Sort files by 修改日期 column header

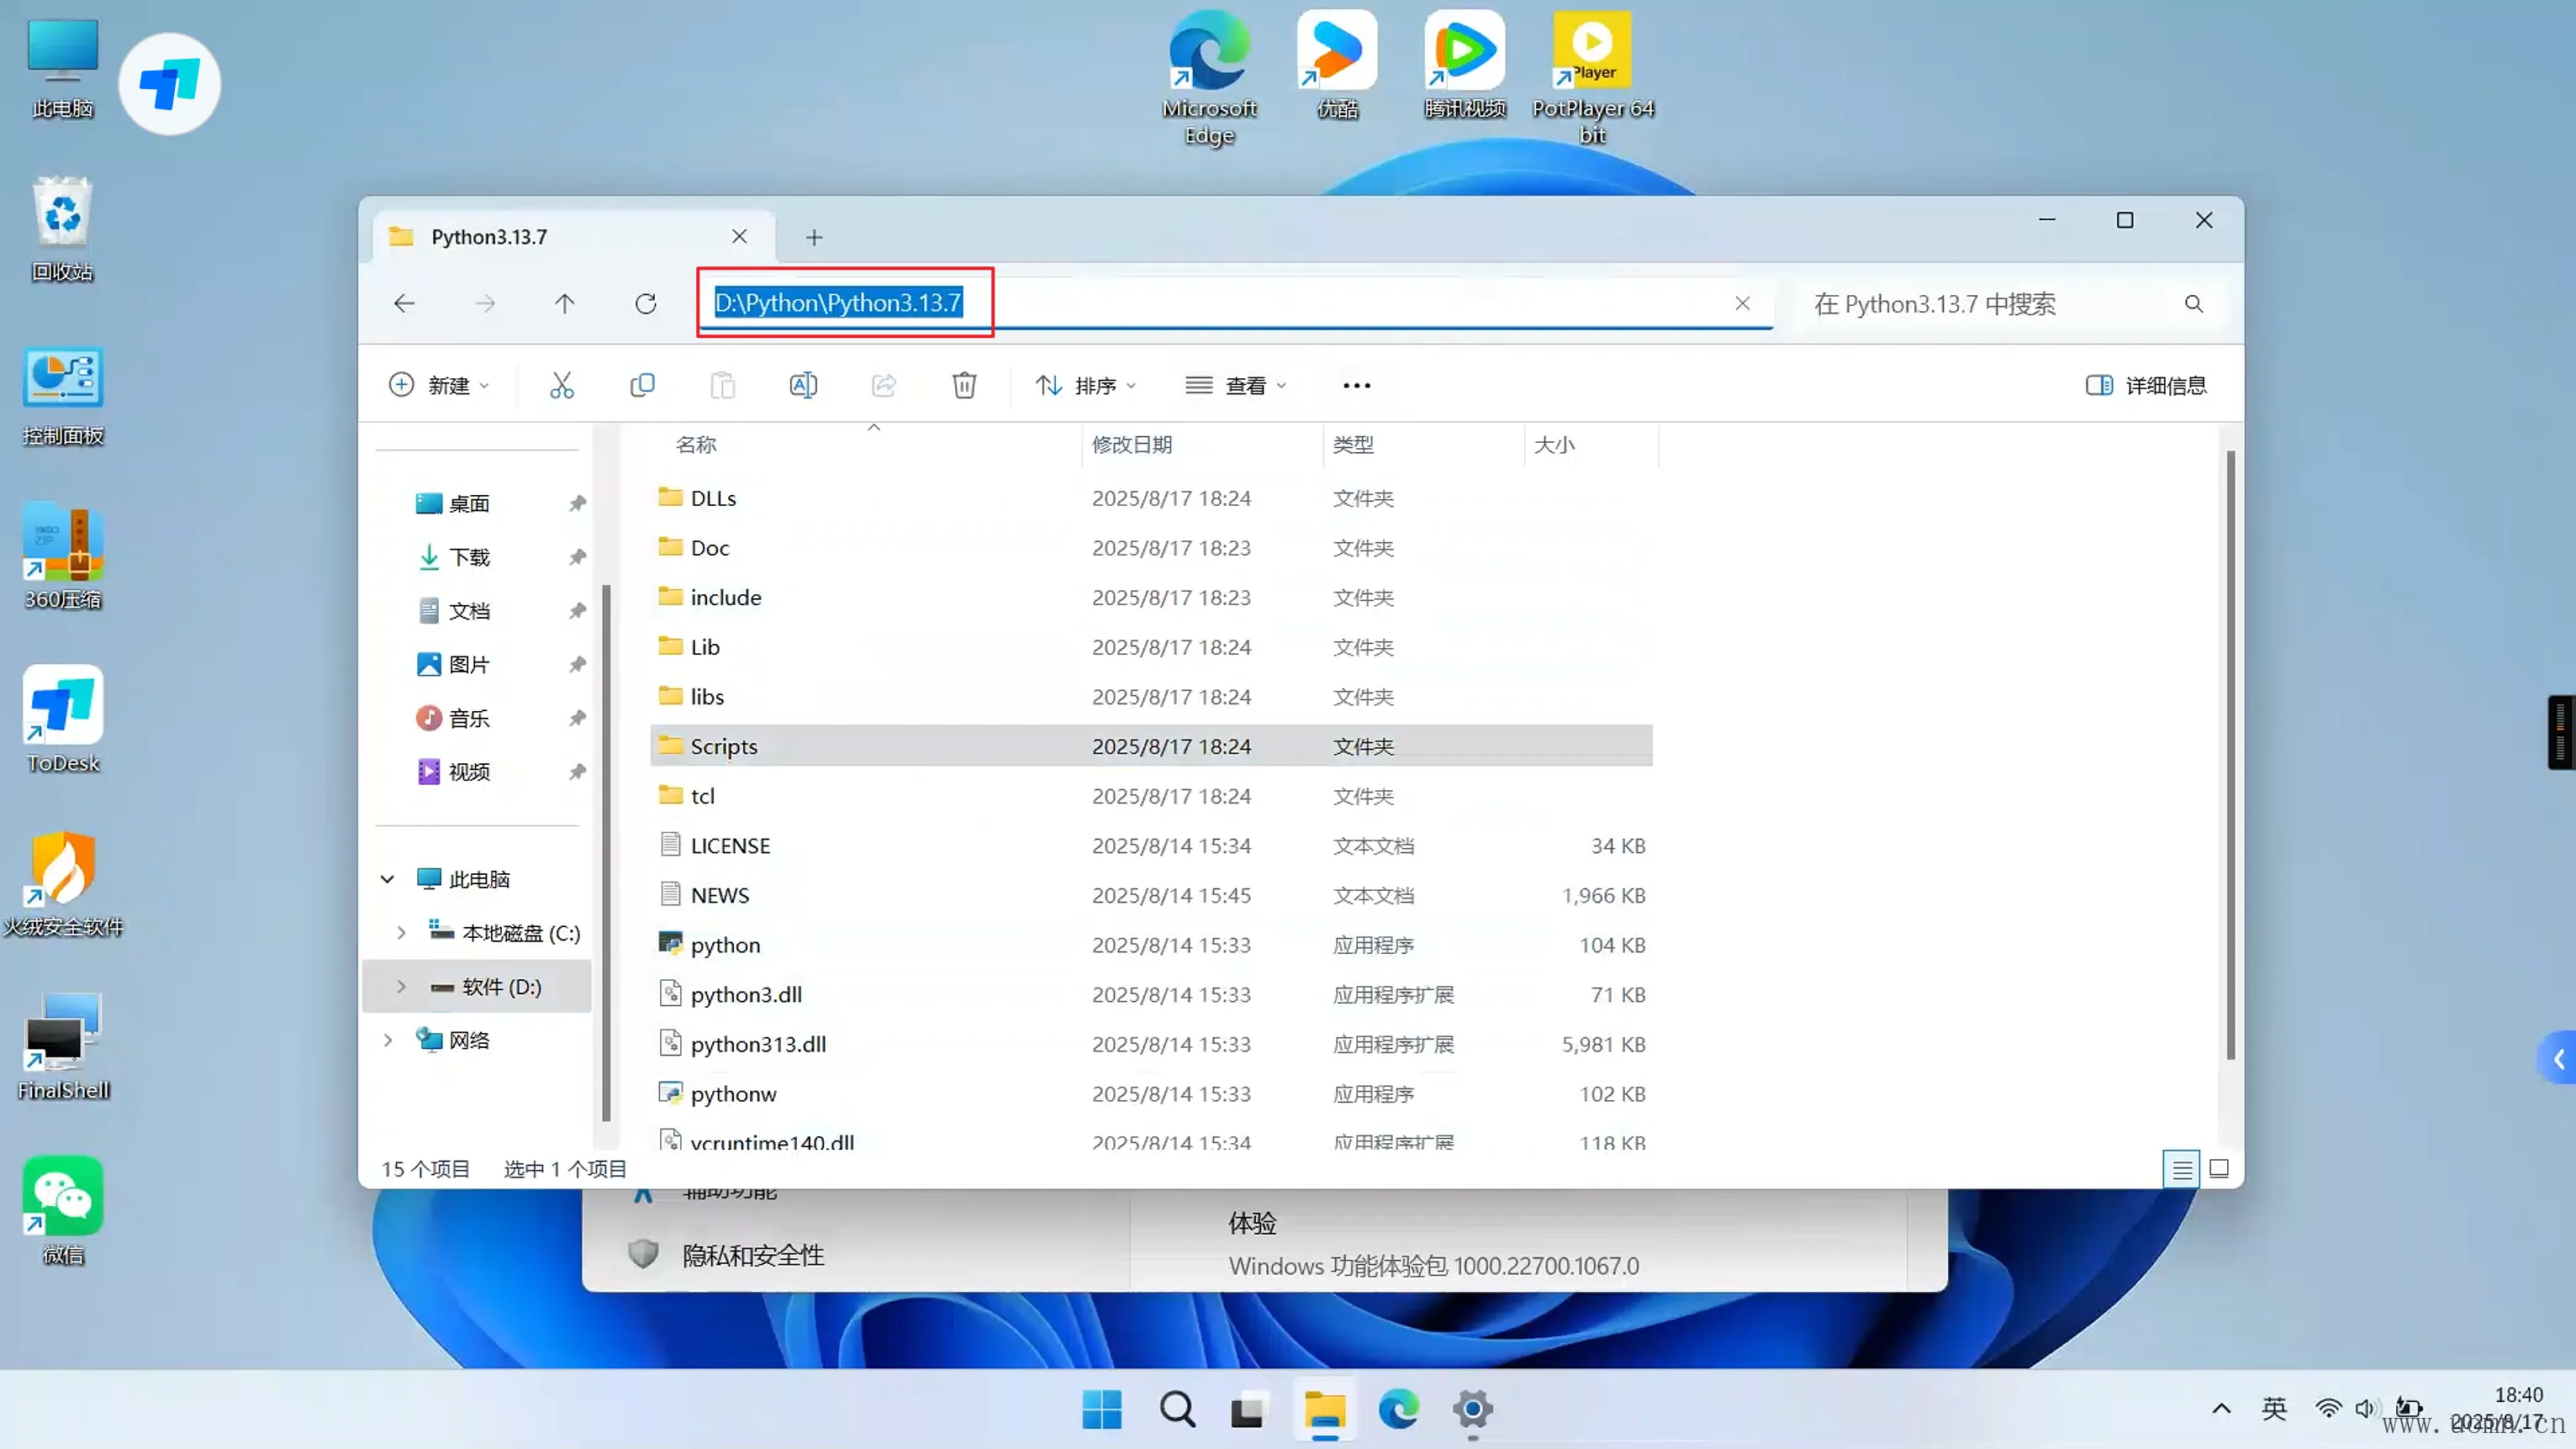click(1132, 444)
